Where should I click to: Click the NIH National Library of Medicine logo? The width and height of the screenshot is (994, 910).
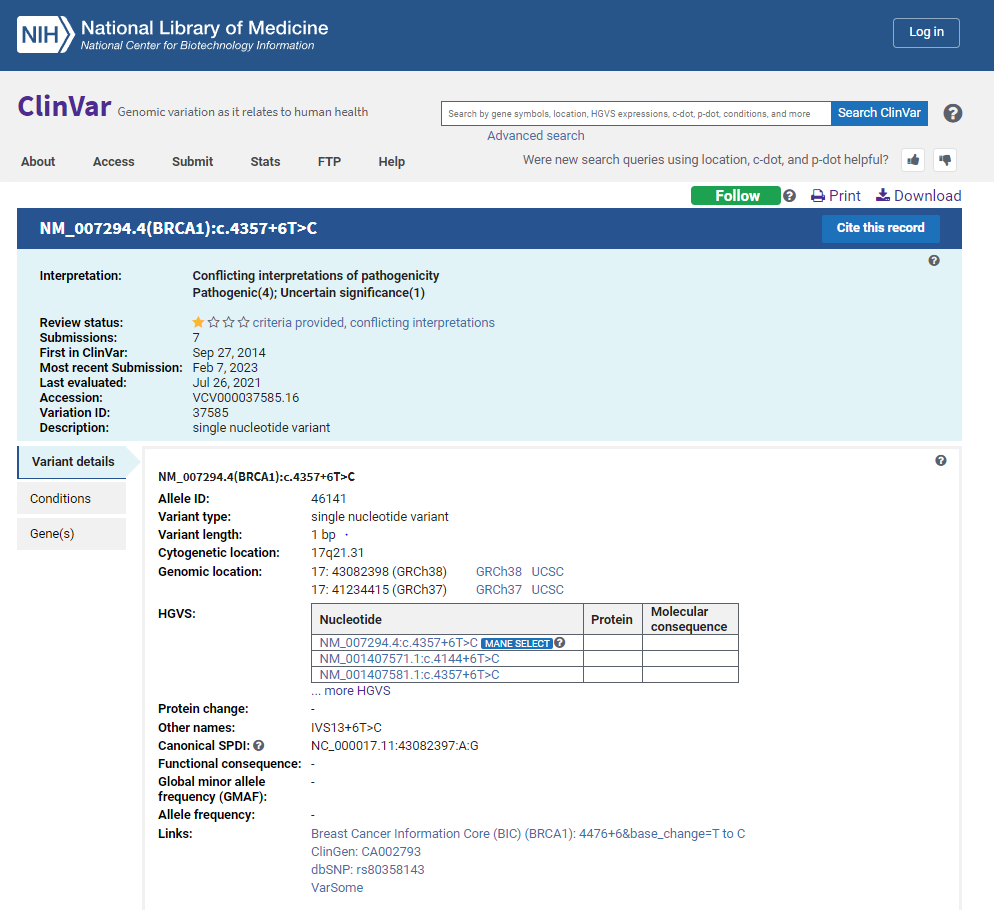pos(172,35)
